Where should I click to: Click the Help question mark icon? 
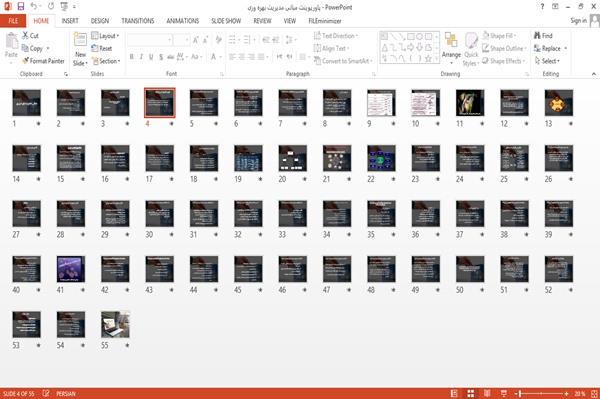tap(542, 7)
